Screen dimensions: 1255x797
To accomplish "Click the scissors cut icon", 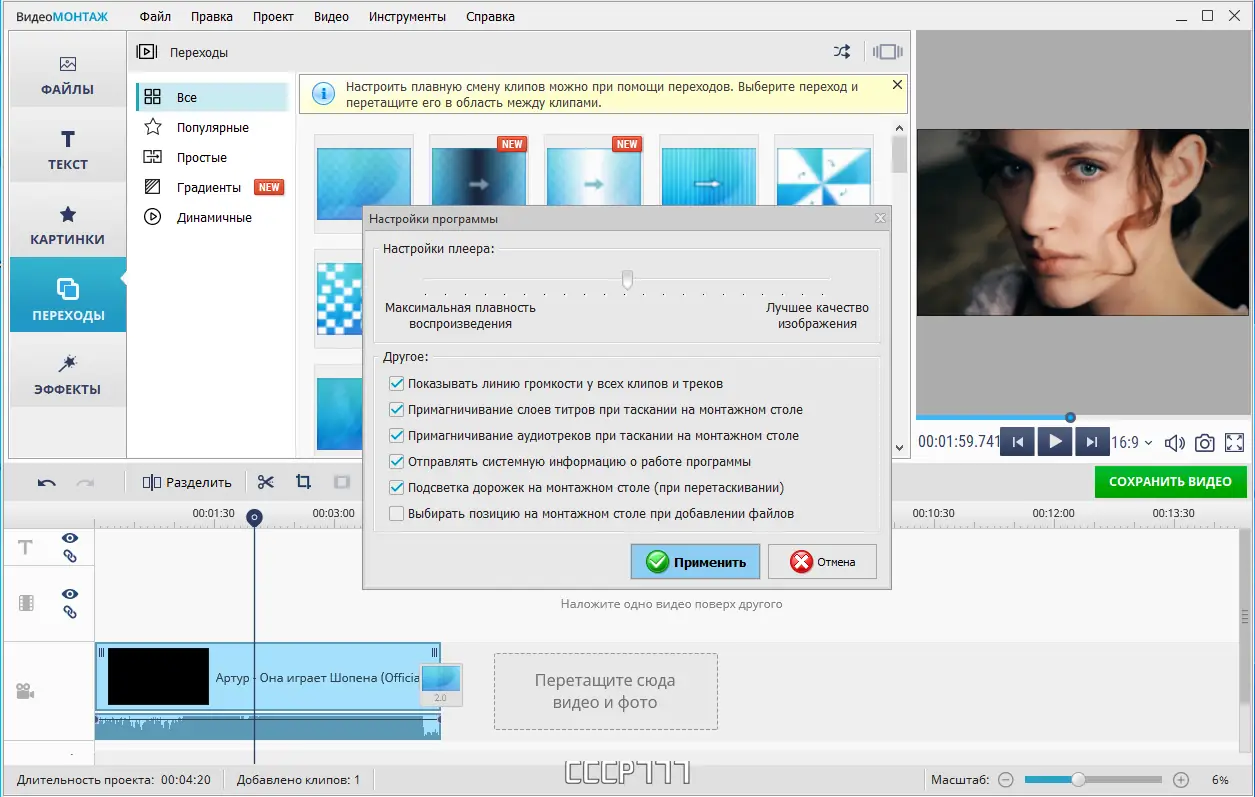I will click(x=265, y=482).
